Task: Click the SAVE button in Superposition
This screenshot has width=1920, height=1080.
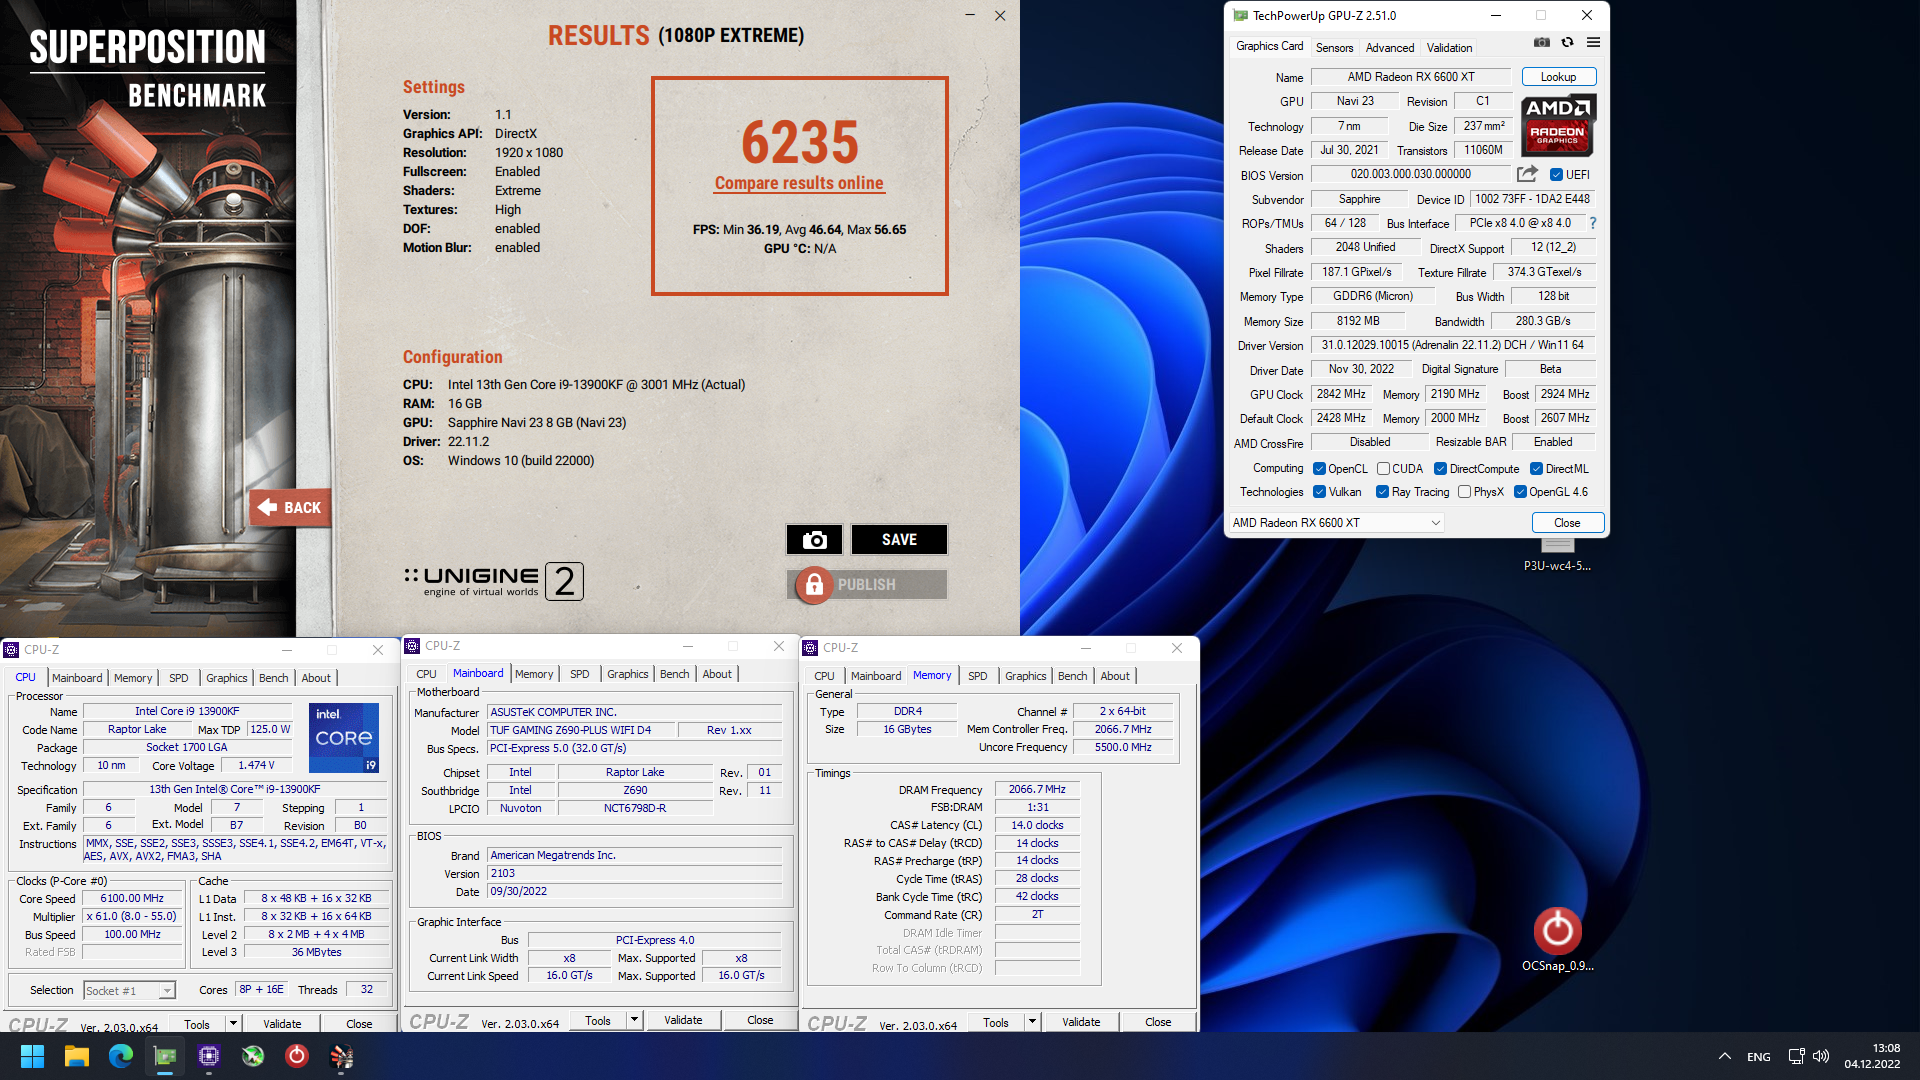Action: (899, 540)
